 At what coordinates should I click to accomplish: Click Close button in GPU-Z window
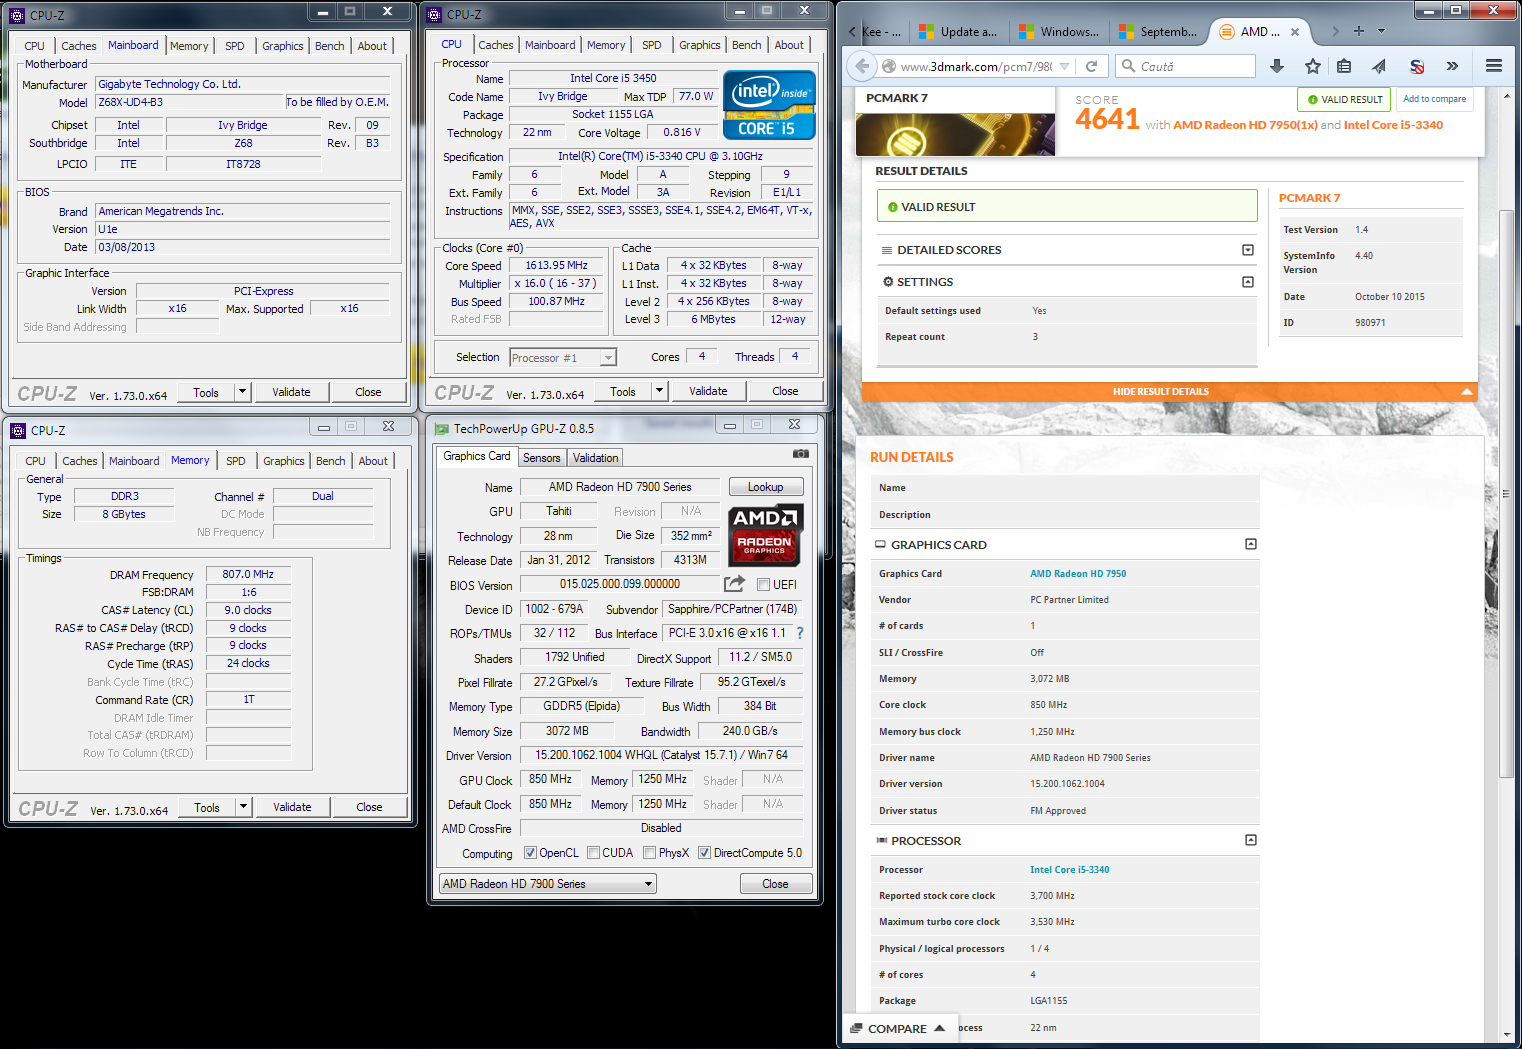pyautogui.click(x=776, y=884)
